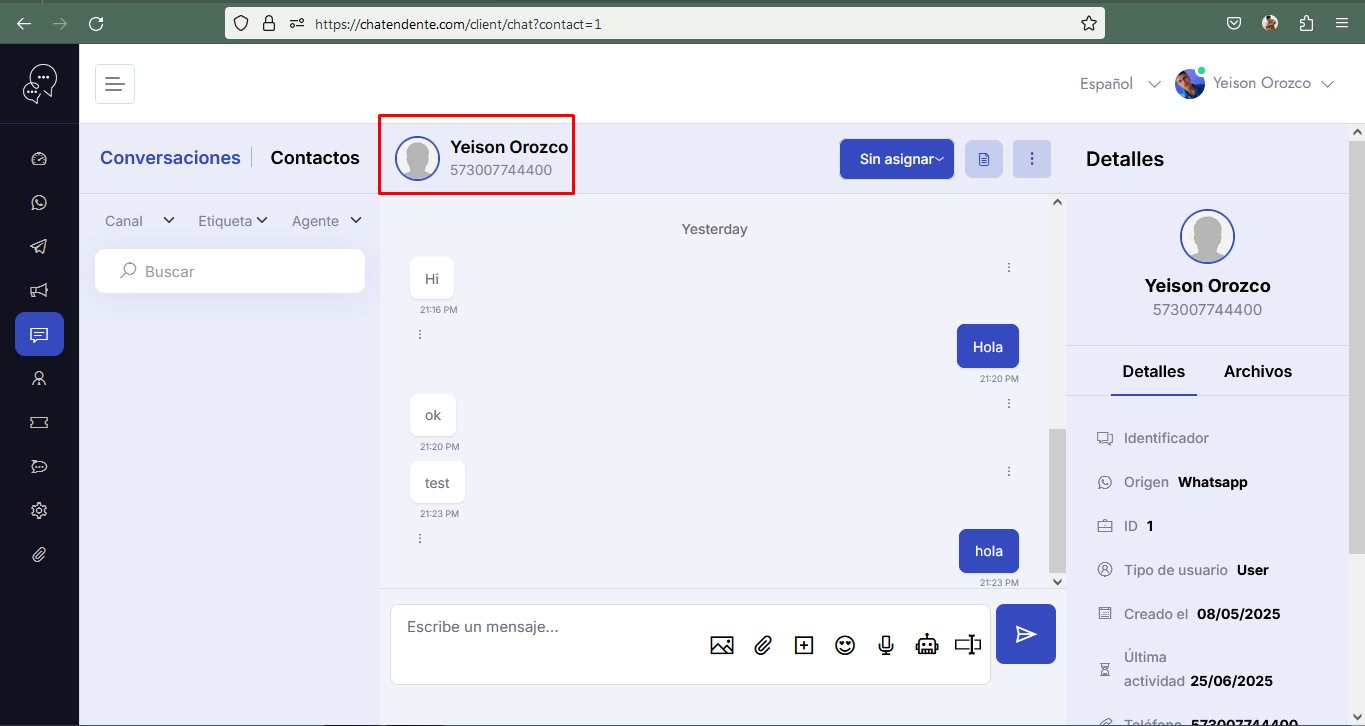Record audio with the microphone icon
Viewport: 1365px width, 726px height.
tap(886, 646)
